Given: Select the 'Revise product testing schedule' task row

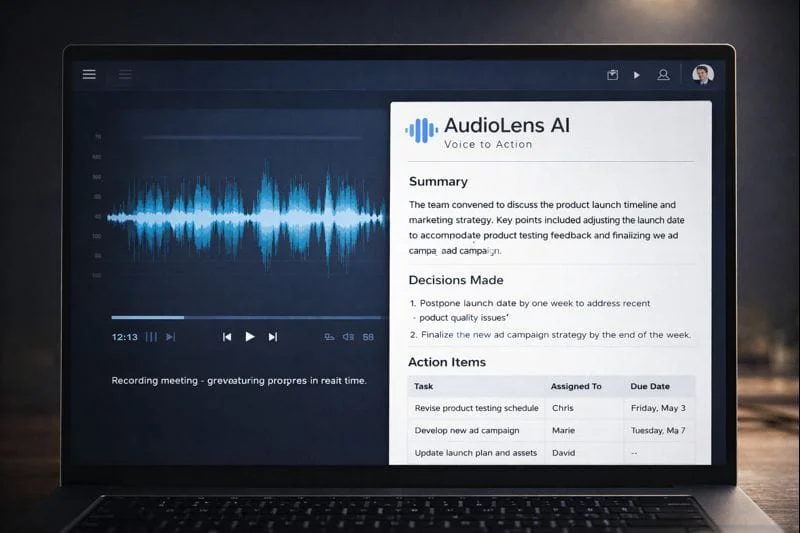Looking at the screenshot, I should coord(476,408).
